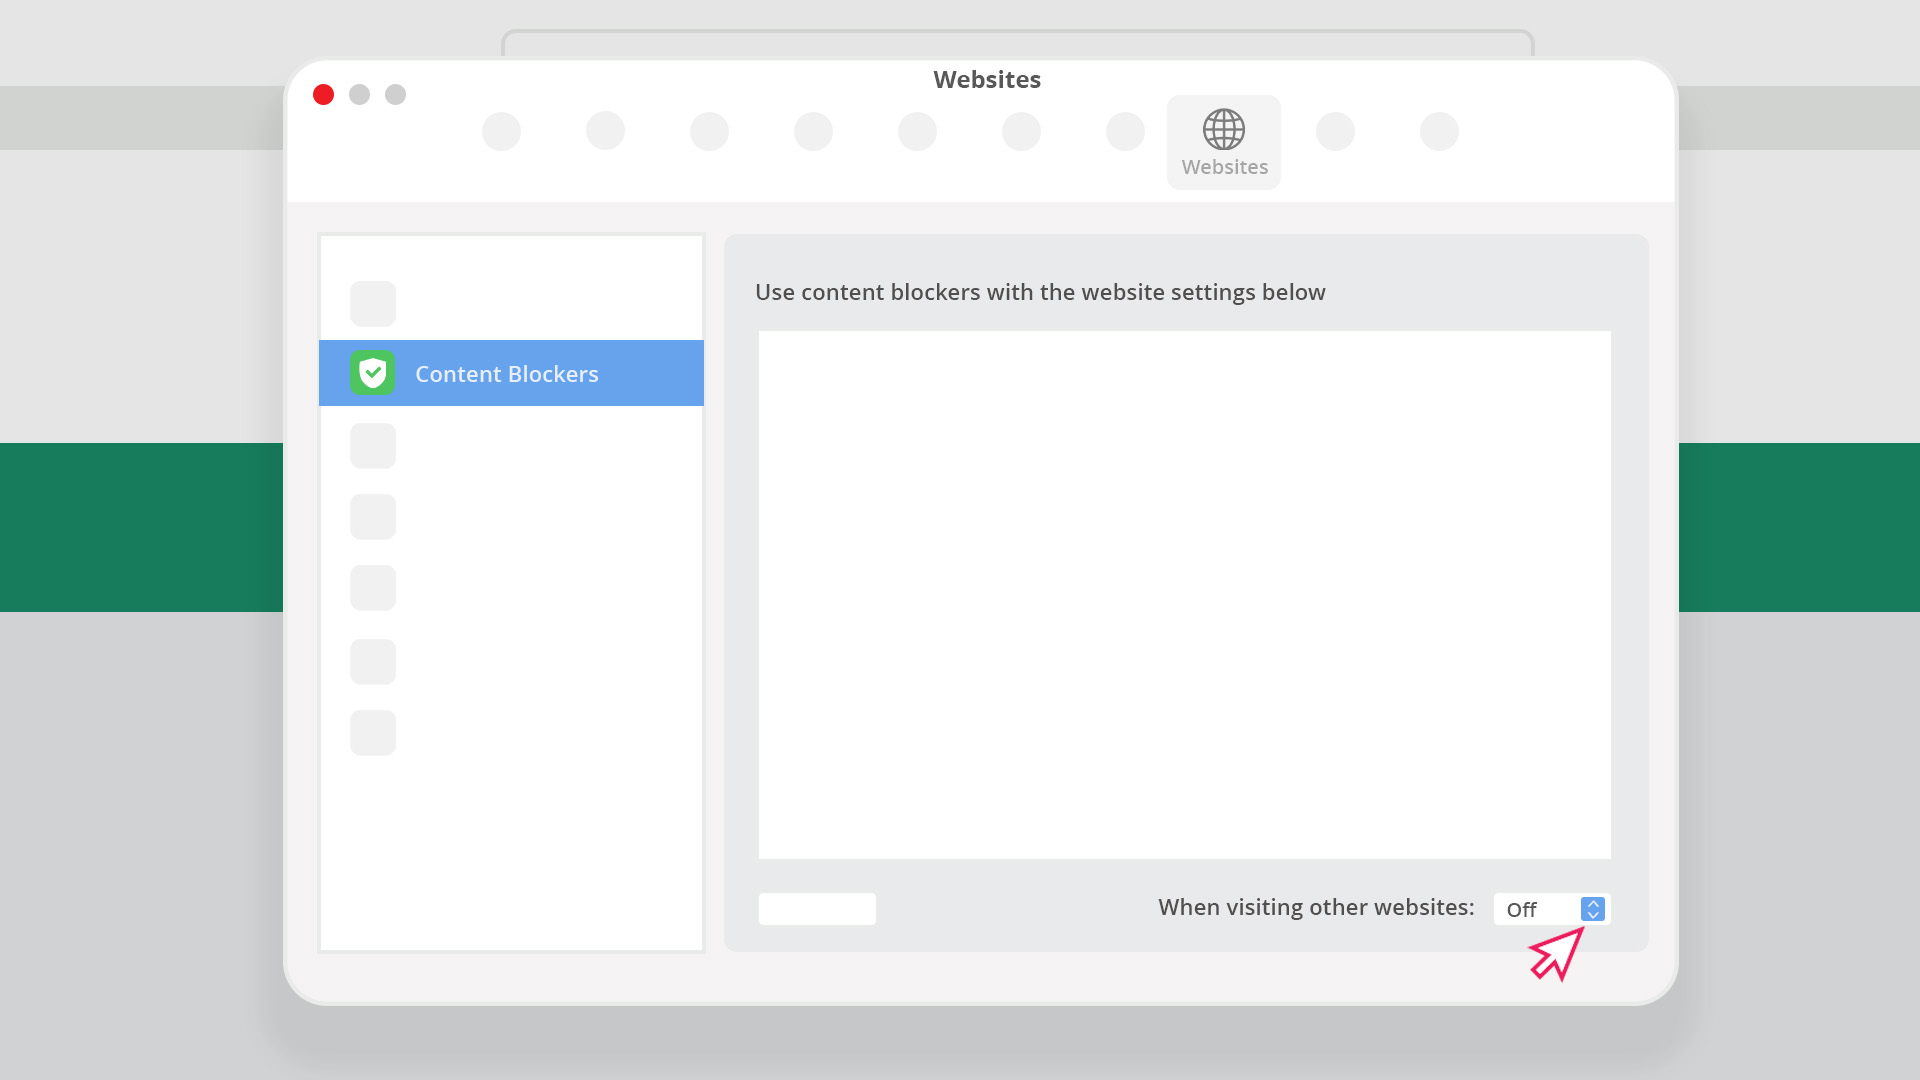Select the Websites tab in preferences
Viewport: 1920px width, 1080px height.
click(1224, 141)
